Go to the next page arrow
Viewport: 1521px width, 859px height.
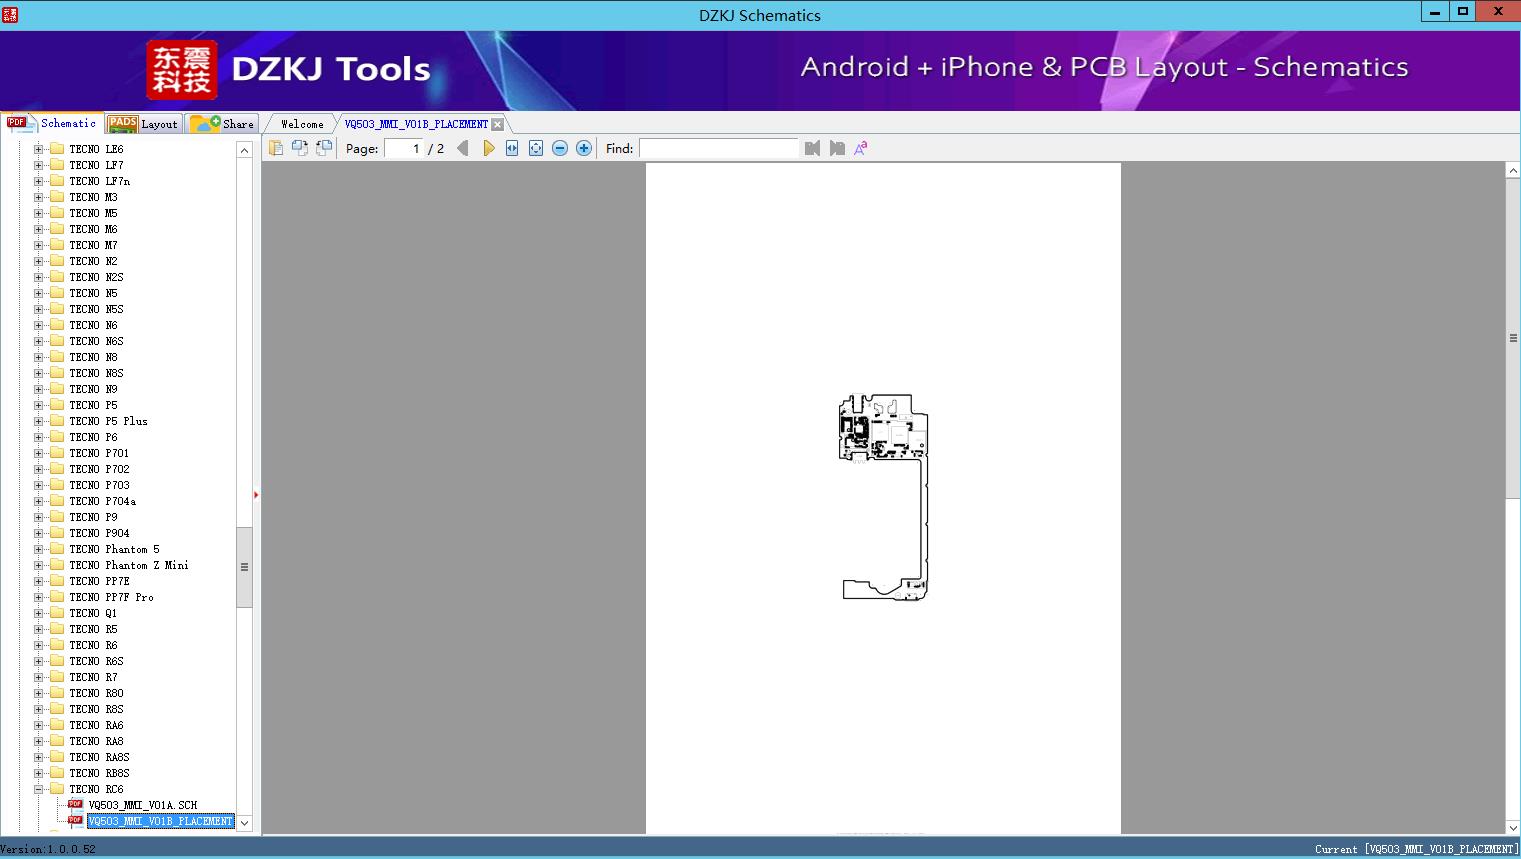click(x=488, y=148)
